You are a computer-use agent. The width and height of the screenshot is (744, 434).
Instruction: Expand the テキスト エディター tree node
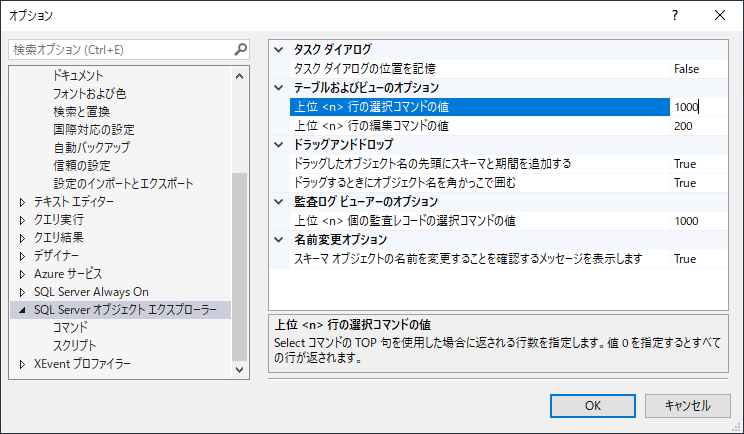coord(22,203)
